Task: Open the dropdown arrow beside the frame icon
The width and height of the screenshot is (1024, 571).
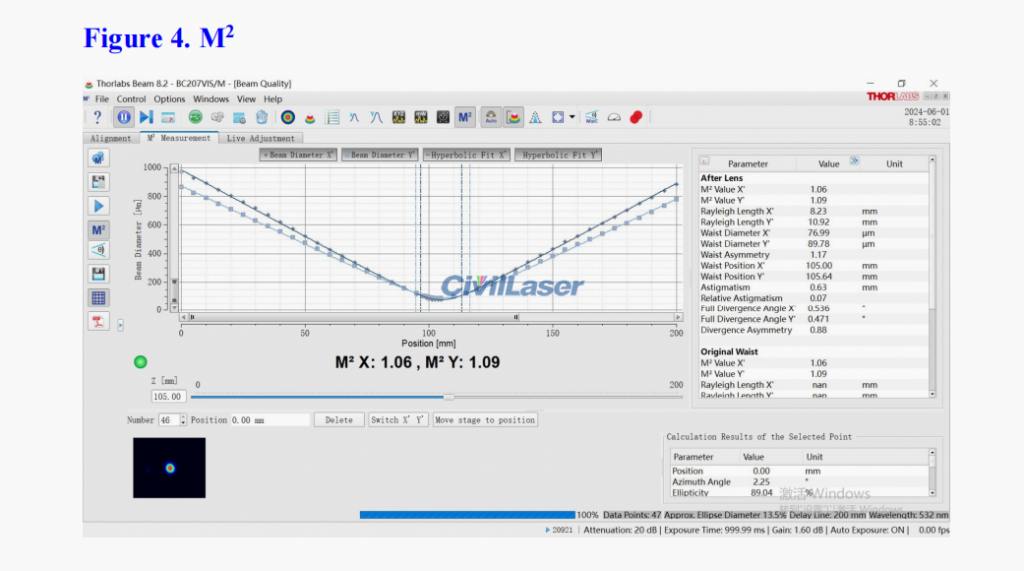Action: pos(572,117)
